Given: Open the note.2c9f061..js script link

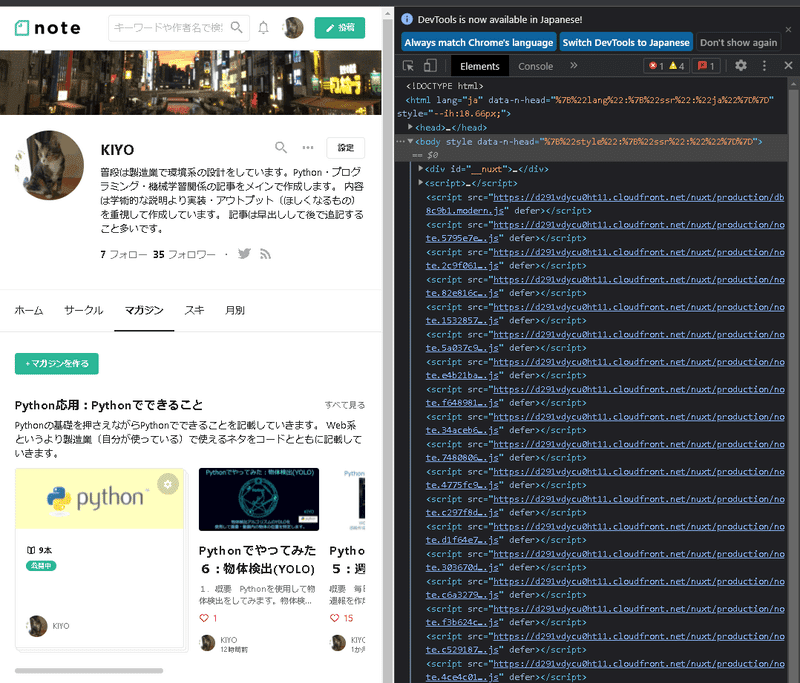Looking at the screenshot, I should [605, 259].
